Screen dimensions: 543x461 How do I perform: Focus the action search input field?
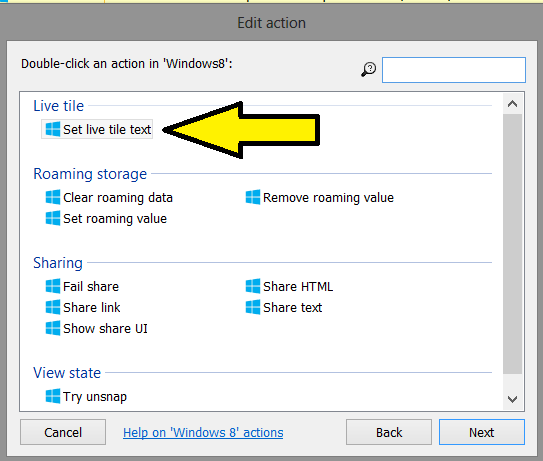coord(454,70)
